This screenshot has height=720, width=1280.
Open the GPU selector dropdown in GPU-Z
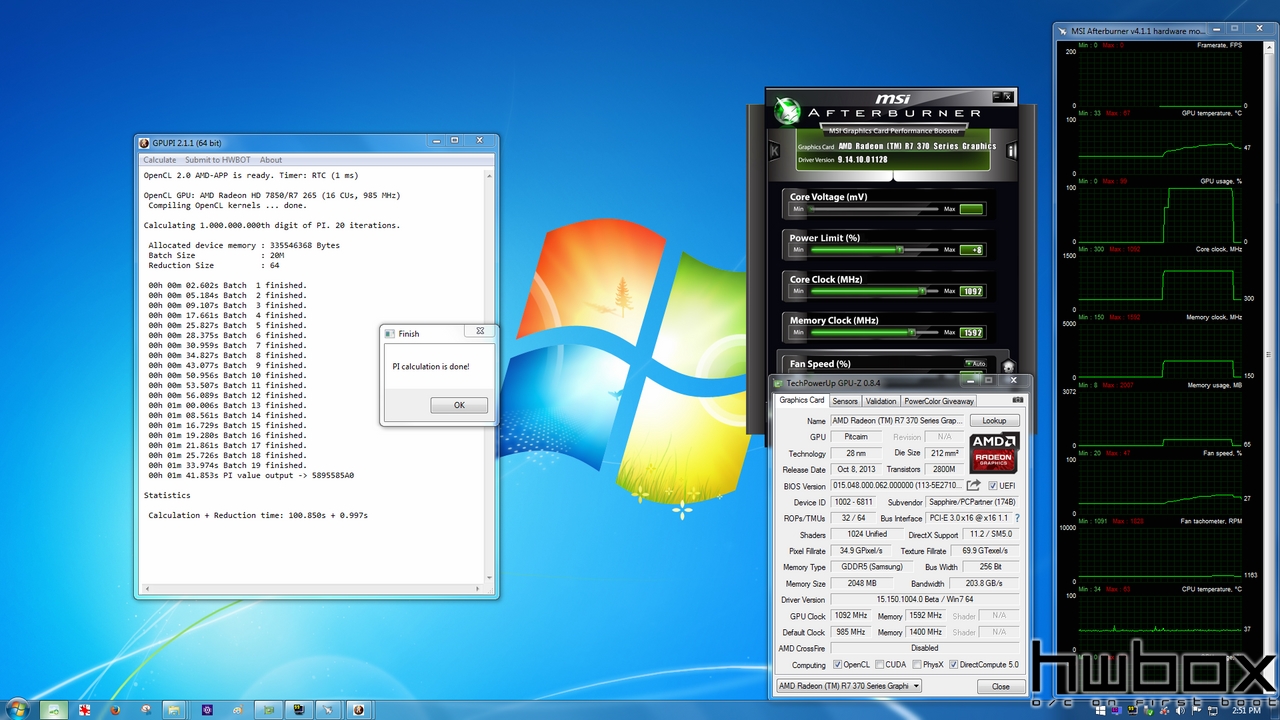pos(849,686)
